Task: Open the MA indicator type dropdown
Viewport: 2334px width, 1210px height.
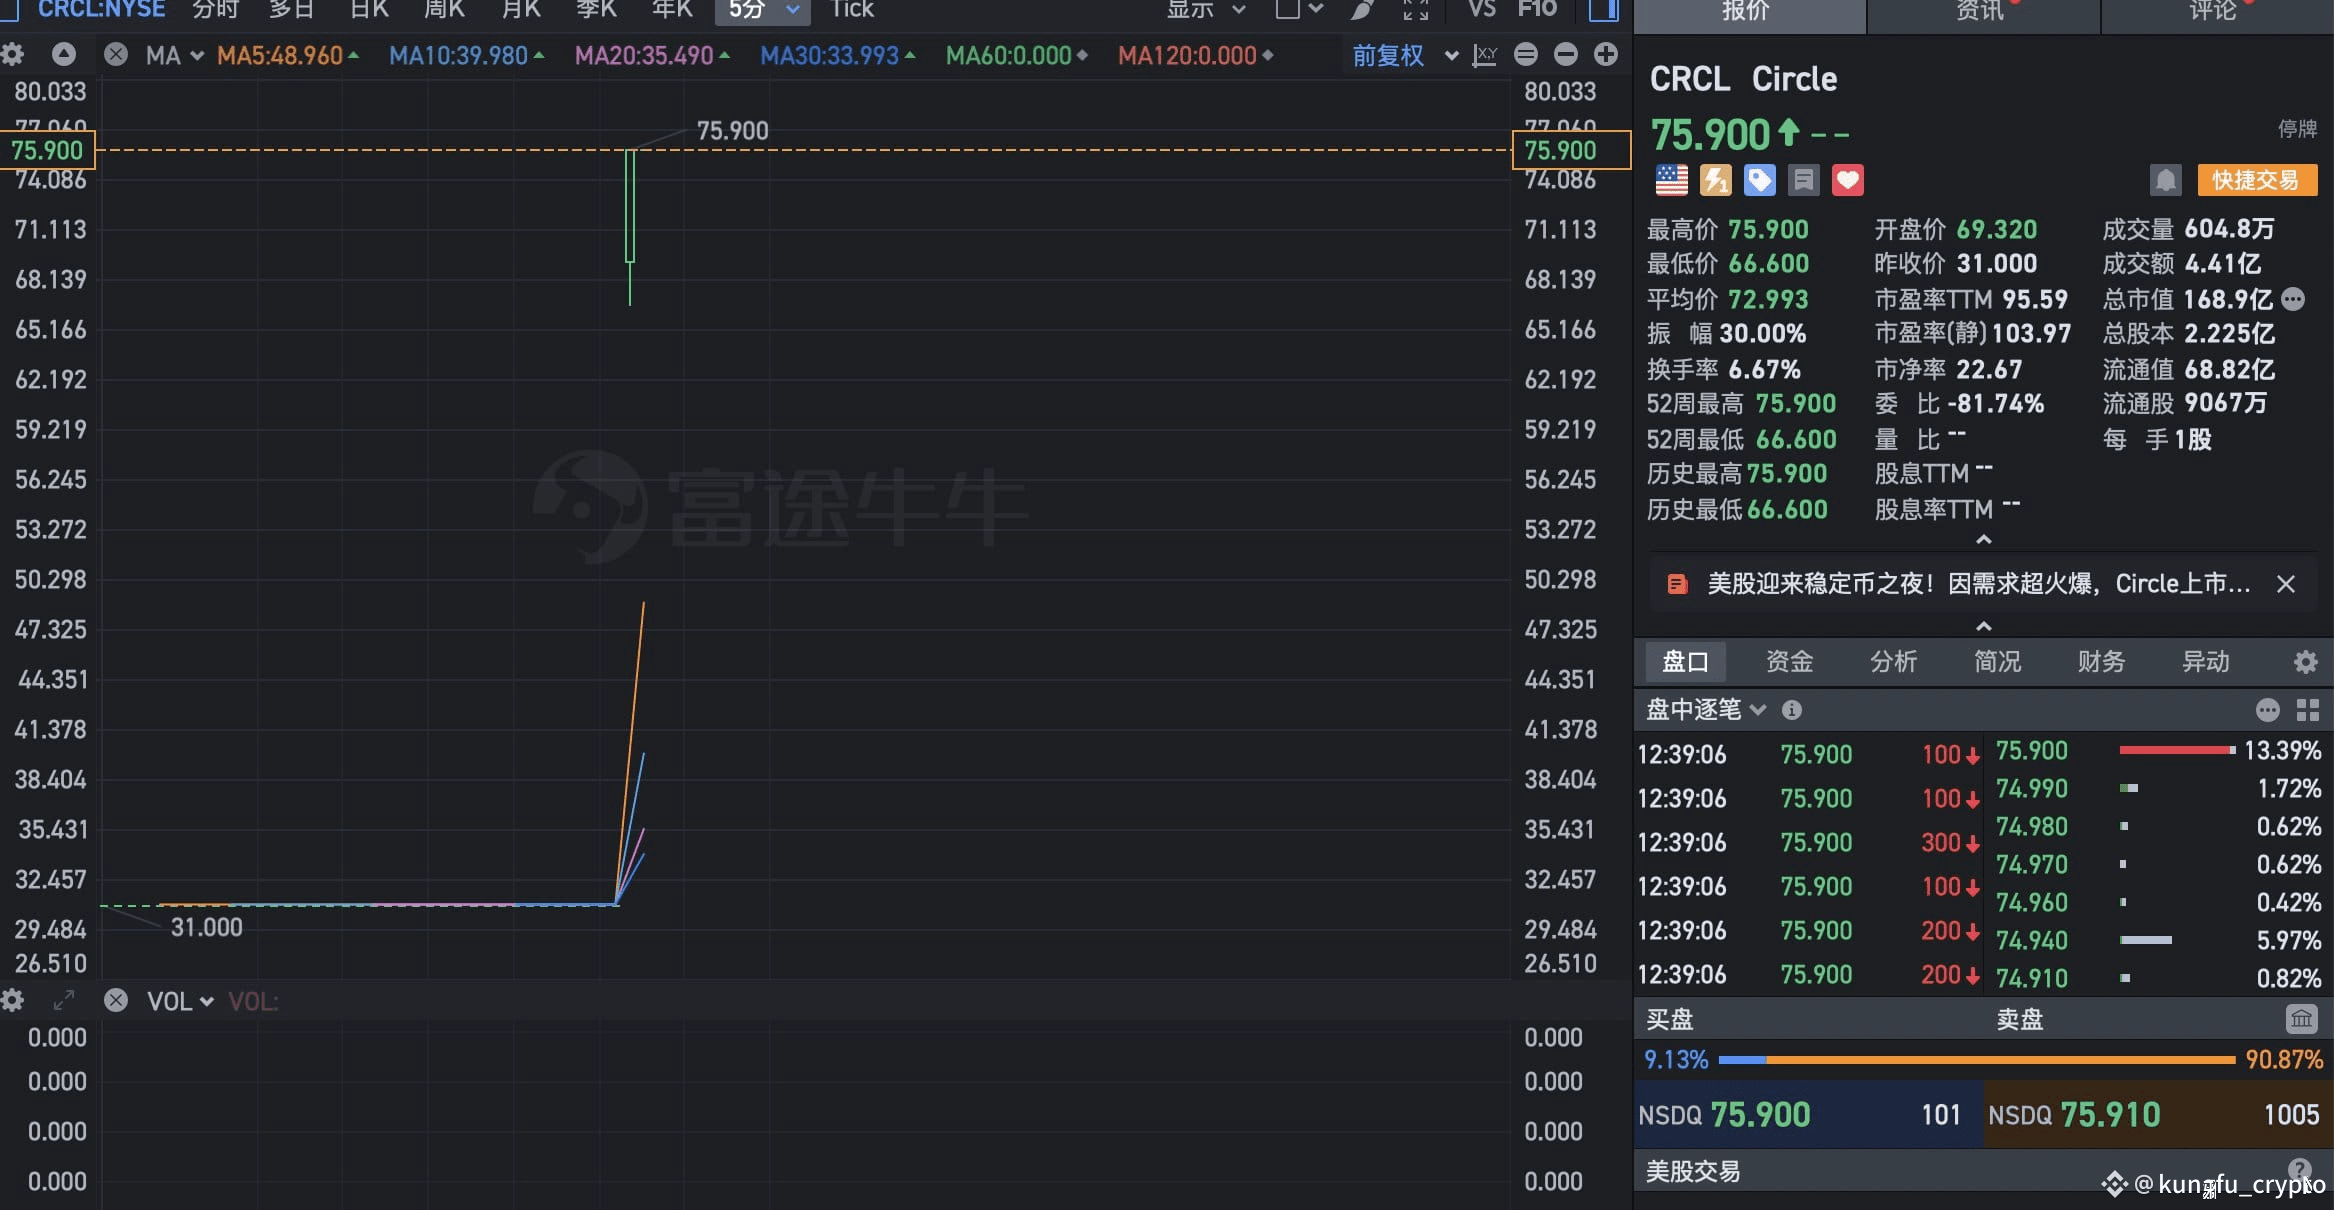Action: pyautogui.click(x=175, y=55)
